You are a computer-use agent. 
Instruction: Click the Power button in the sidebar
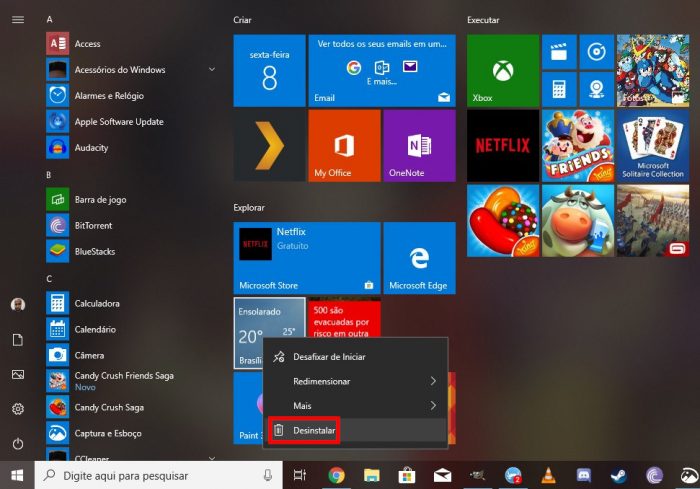coord(18,443)
